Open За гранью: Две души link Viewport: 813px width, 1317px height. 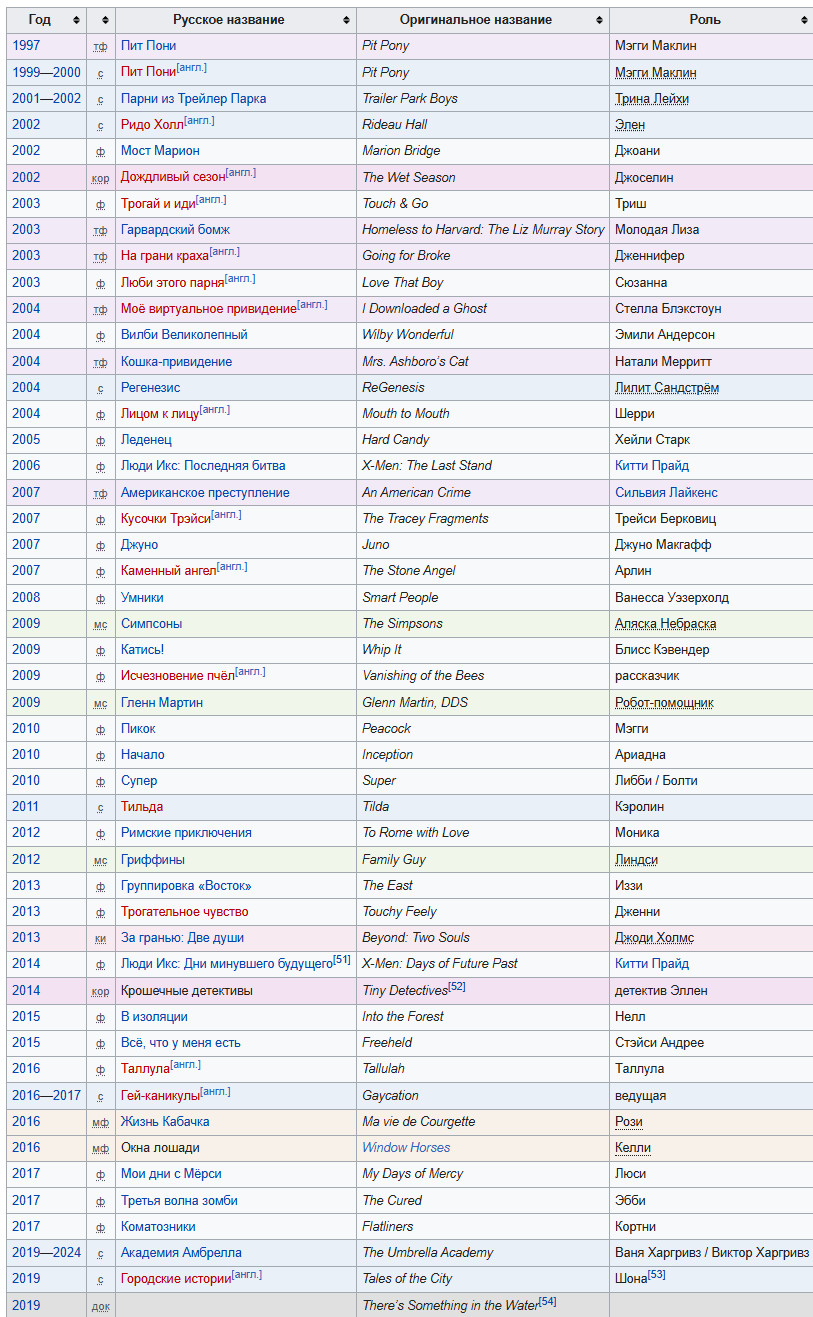182,938
